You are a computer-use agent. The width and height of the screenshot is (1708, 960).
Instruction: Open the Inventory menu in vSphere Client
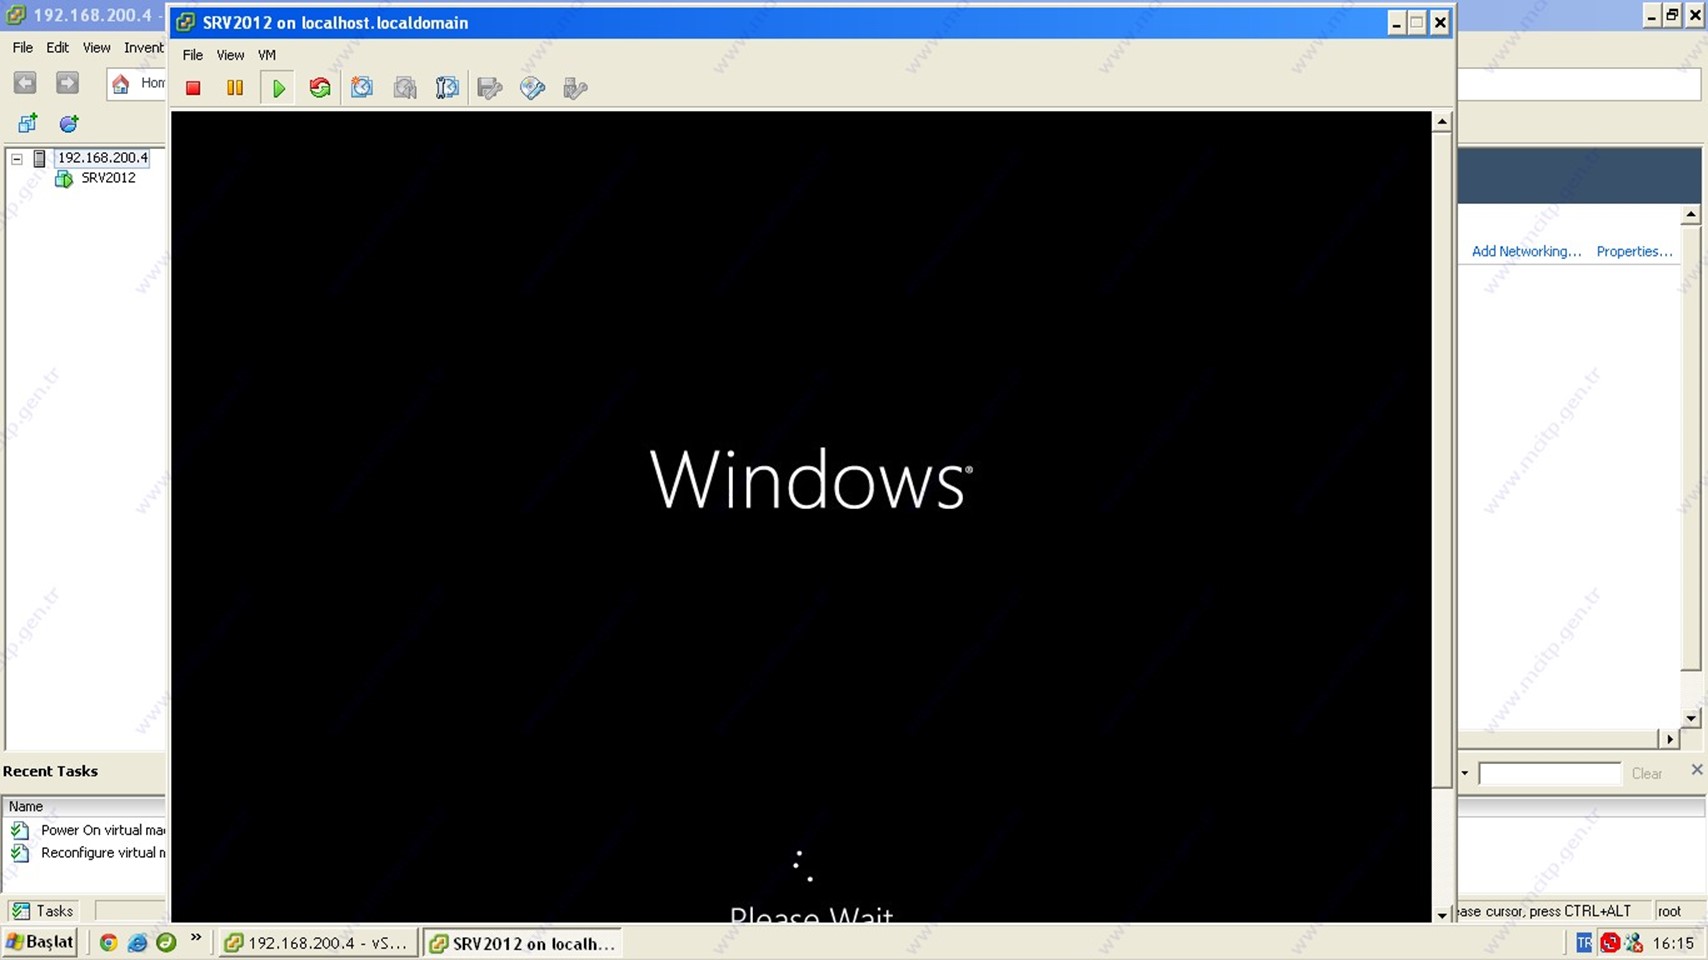[144, 47]
